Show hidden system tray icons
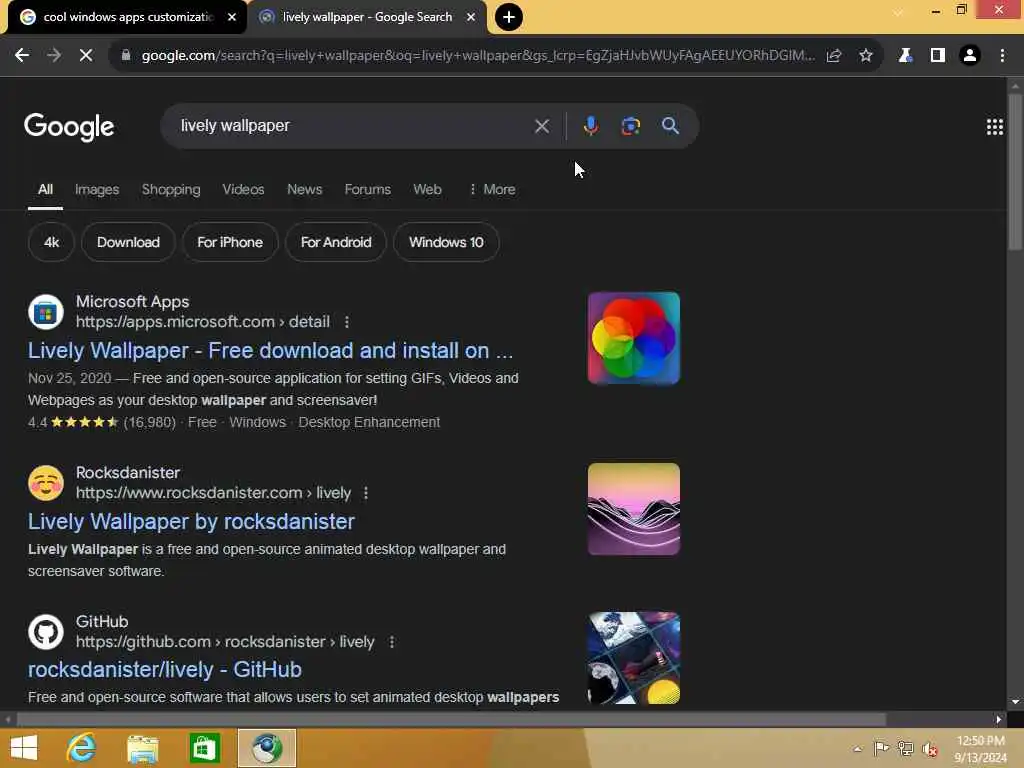The height and width of the screenshot is (768, 1024). (857, 749)
